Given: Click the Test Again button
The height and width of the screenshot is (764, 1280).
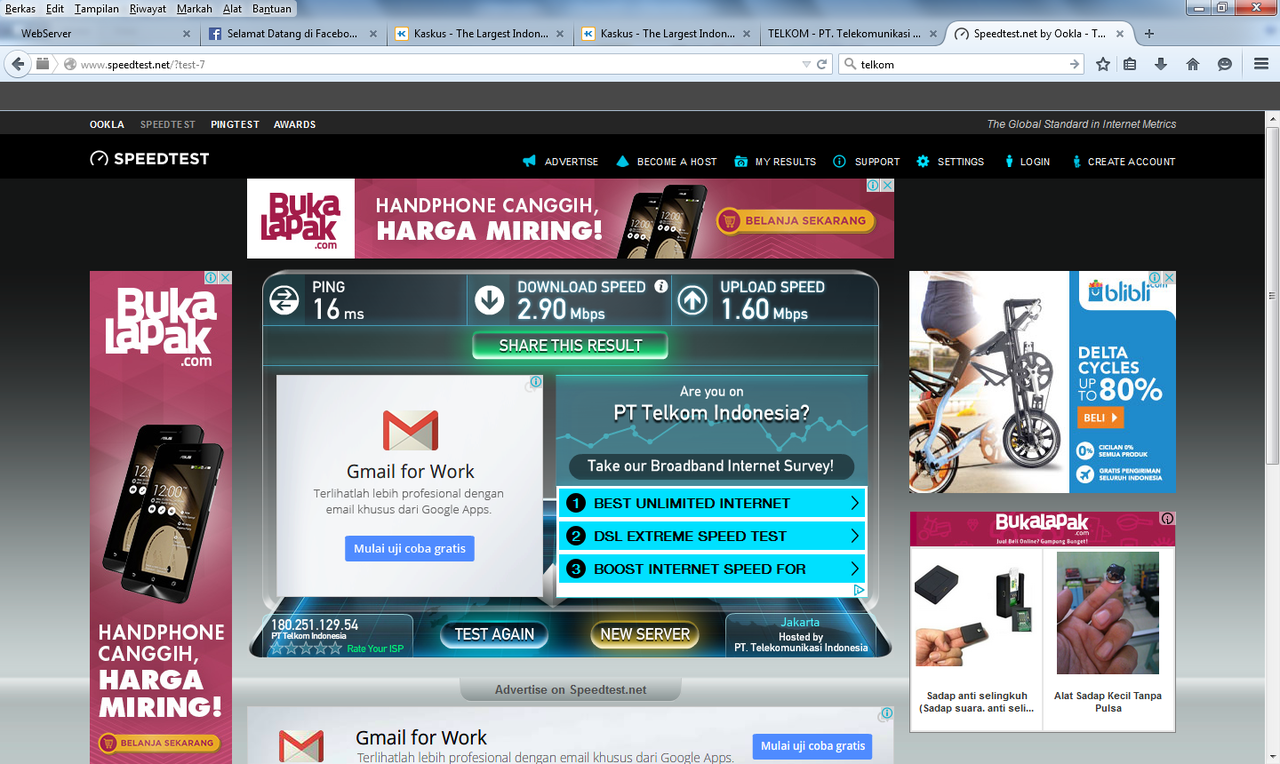Looking at the screenshot, I should (x=494, y=634).
